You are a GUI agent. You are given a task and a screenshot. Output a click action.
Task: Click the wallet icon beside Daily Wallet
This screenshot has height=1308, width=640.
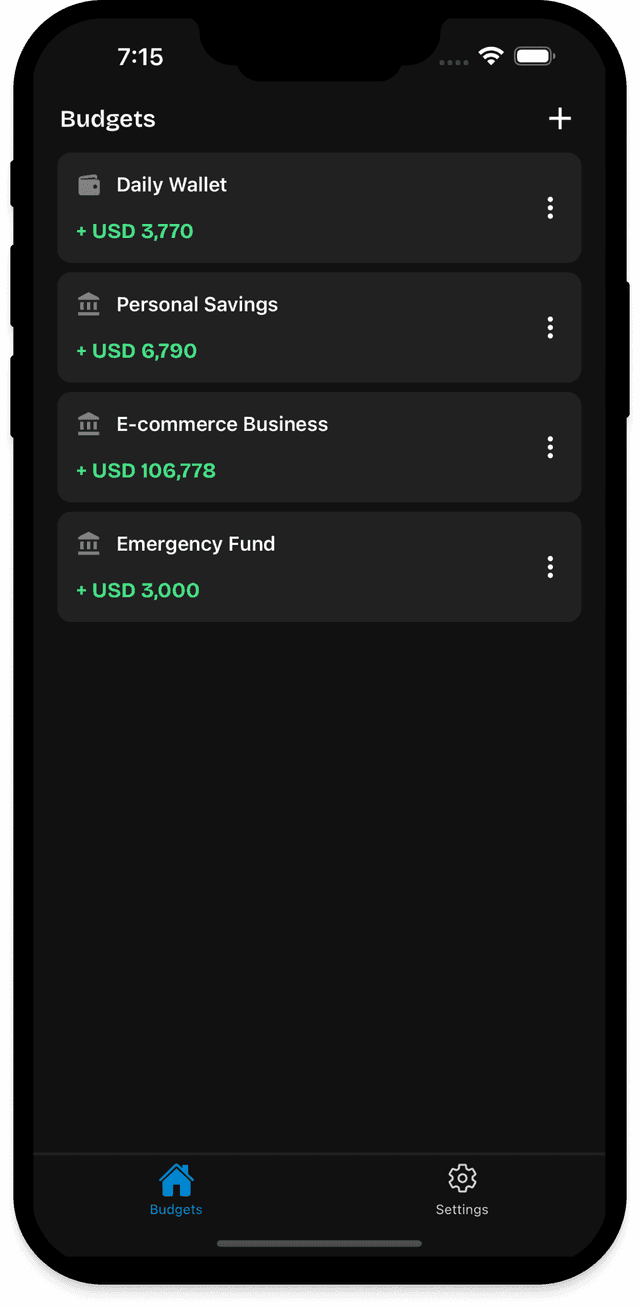tap(89, 184)
